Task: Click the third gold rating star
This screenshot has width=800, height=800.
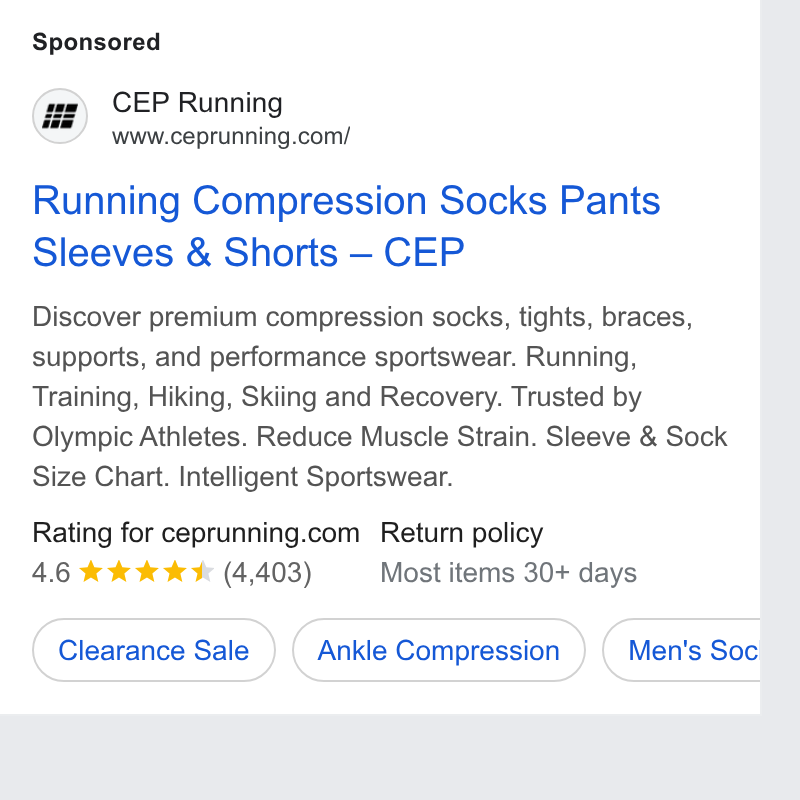Action: [147, 571]
